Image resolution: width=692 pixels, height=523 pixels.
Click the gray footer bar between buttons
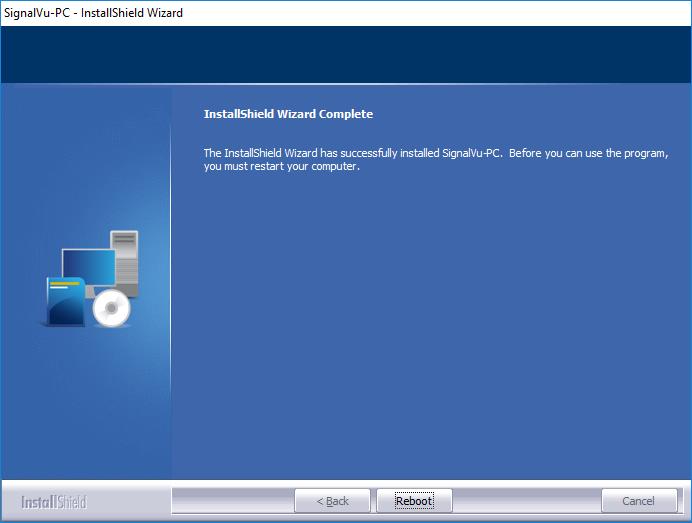tap(526, 501)
